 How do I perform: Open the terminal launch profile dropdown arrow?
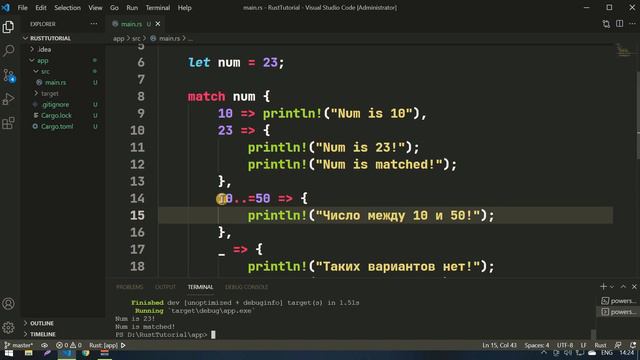(611, 287)
